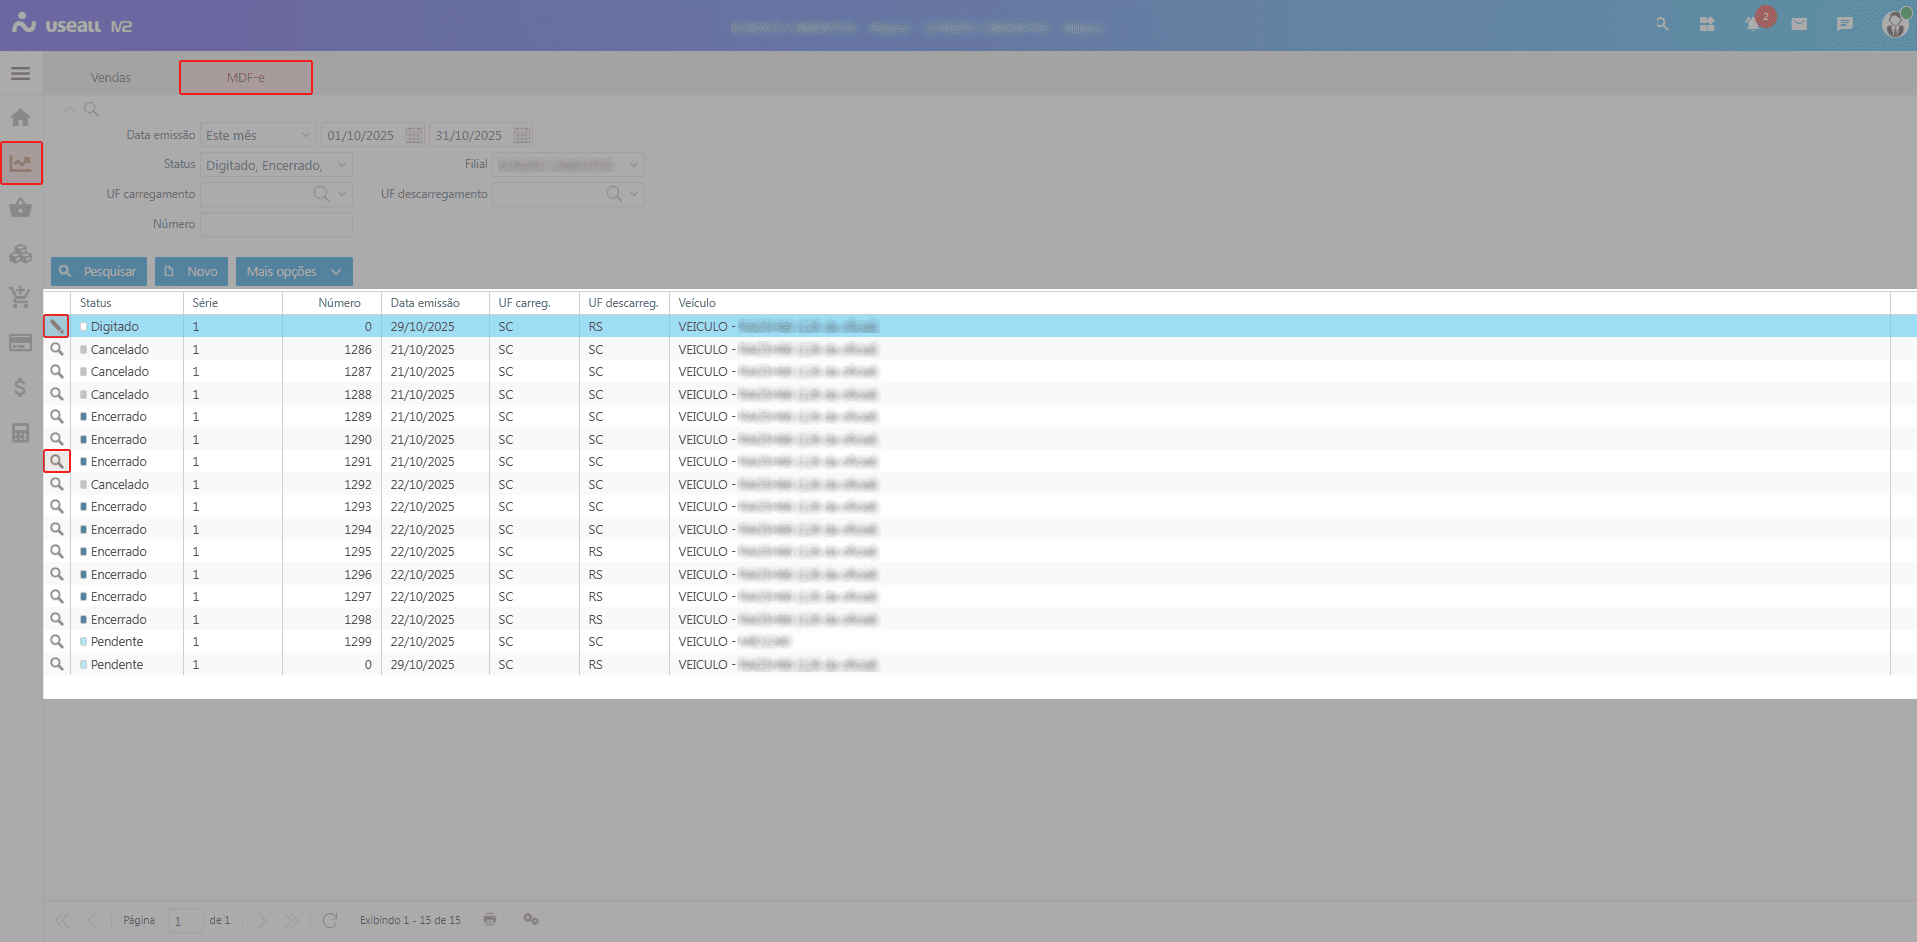This screenshot has width=1917, height=942.
Task: Click the printer icon in footer
Action: coord(490,919)
